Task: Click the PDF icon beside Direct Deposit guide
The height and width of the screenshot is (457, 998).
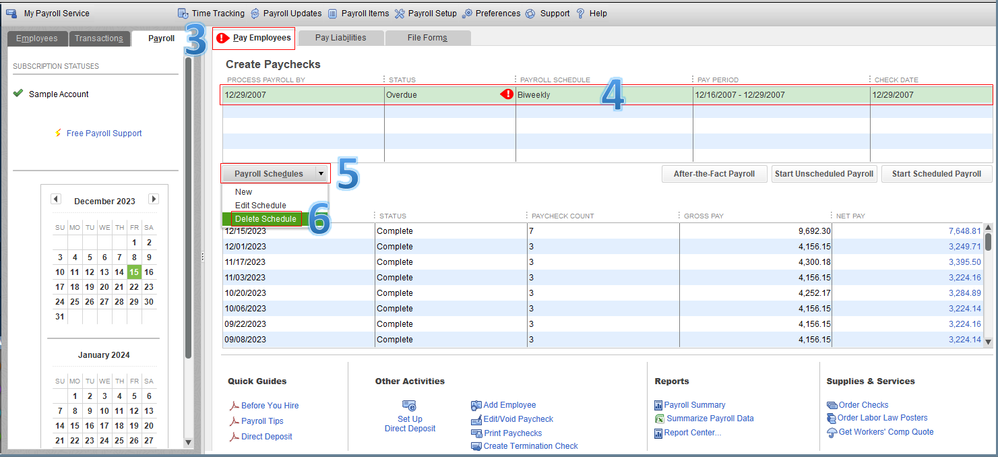Action: 234,437
